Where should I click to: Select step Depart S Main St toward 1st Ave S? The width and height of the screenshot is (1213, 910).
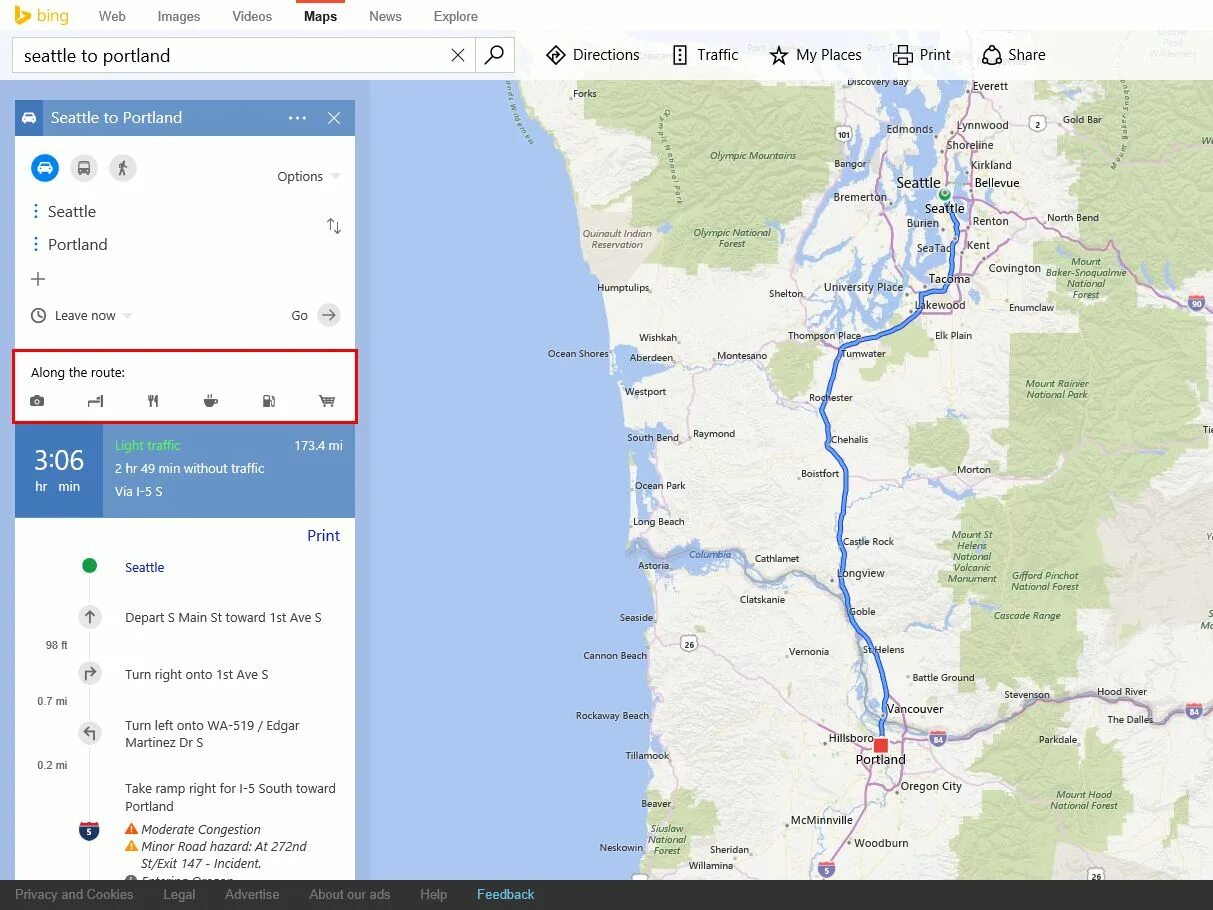pyautogui.click(x=223, y=618)
